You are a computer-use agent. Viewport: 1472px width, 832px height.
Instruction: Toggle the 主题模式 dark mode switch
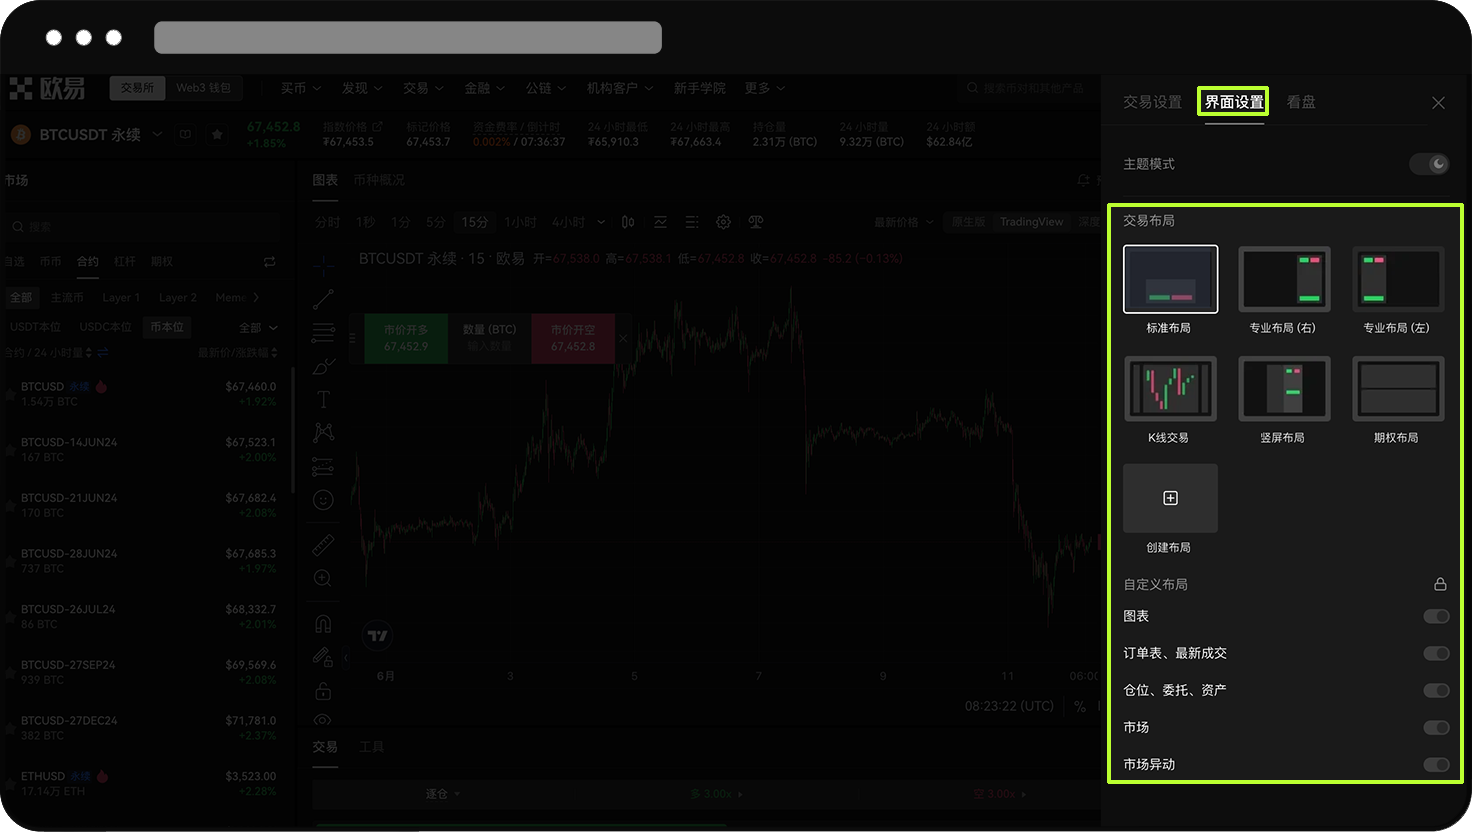[x=1429, y=164]
